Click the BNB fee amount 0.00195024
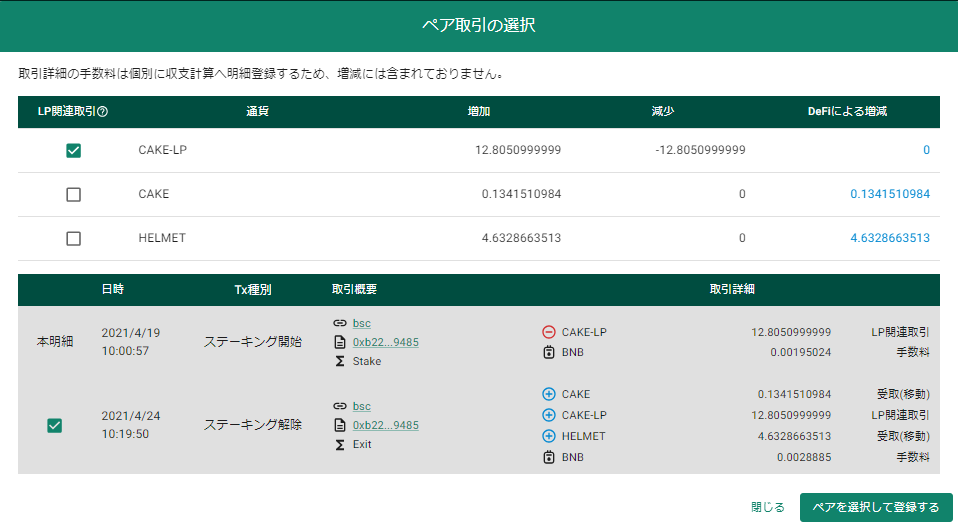 pyautogui.click(x=800, y=353)
